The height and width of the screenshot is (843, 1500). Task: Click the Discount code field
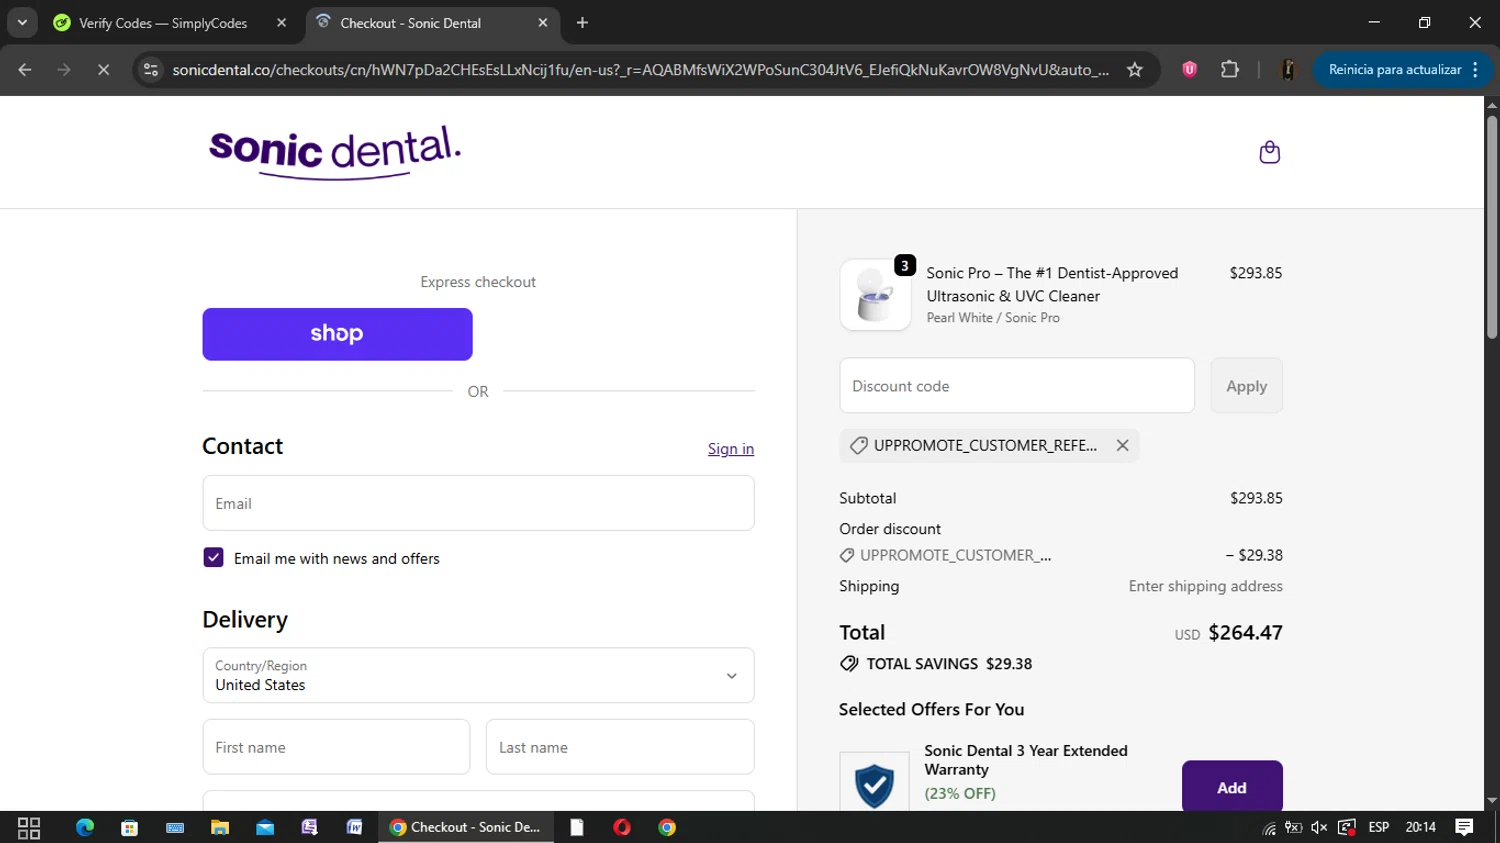(x=1017, y=386)
